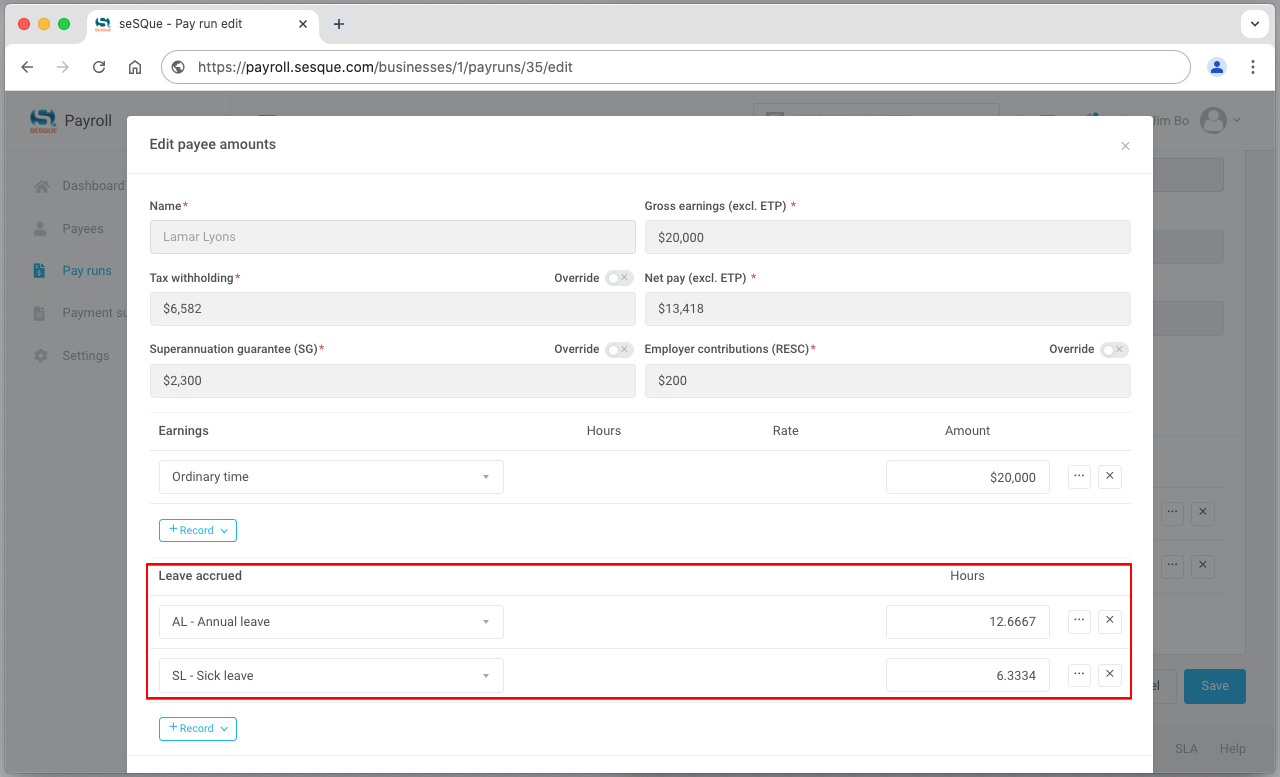1280x777 pixels.
Task: Go to the browser home page
Action: (x=135, y=67)
